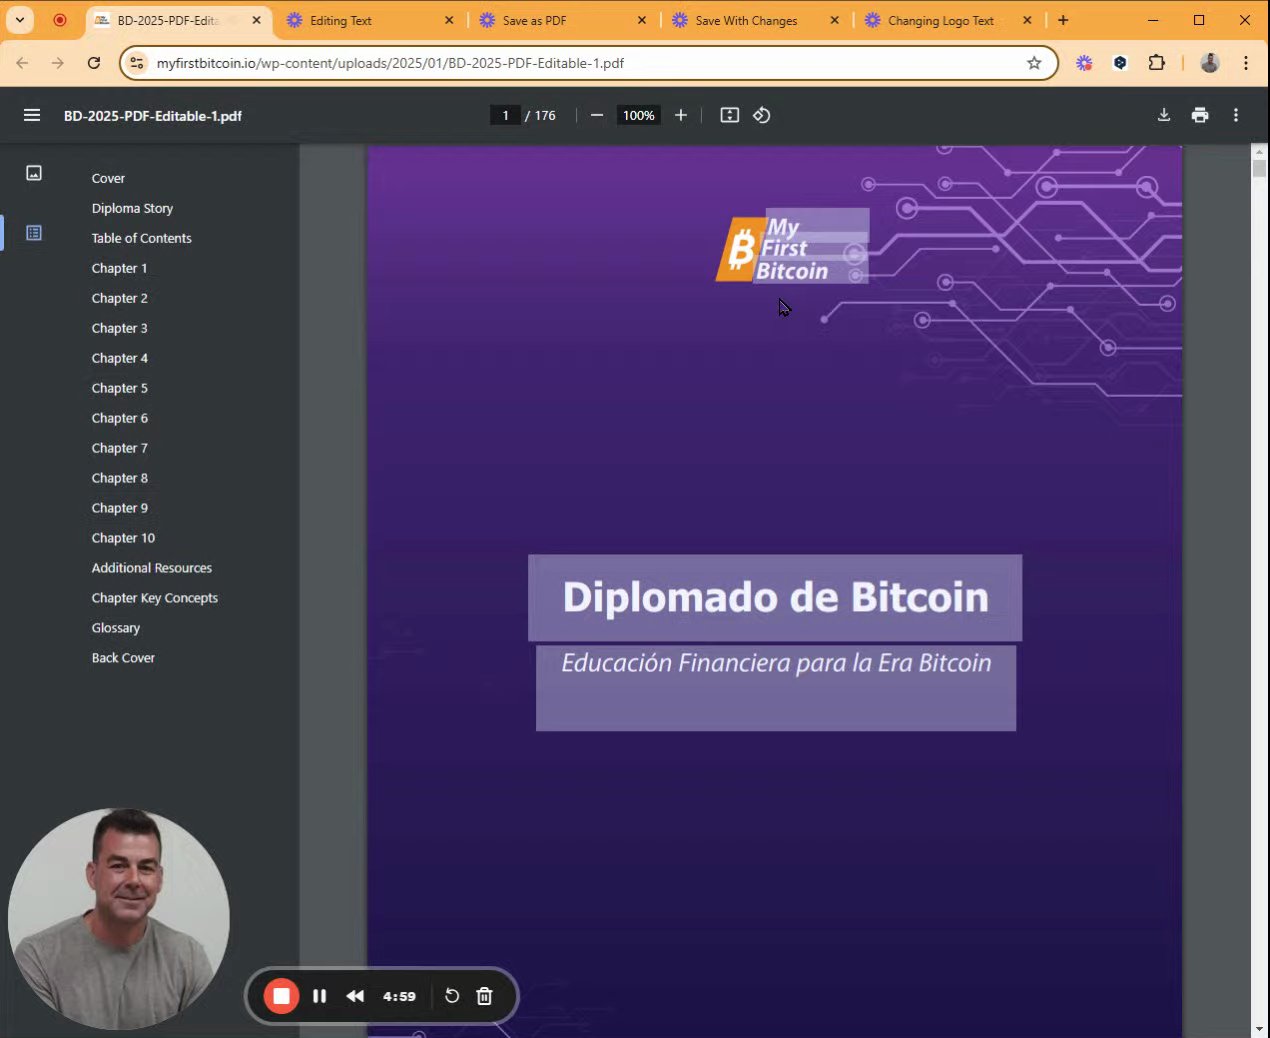Click the Diplomado de Bitcoin title field

(775, 597)
